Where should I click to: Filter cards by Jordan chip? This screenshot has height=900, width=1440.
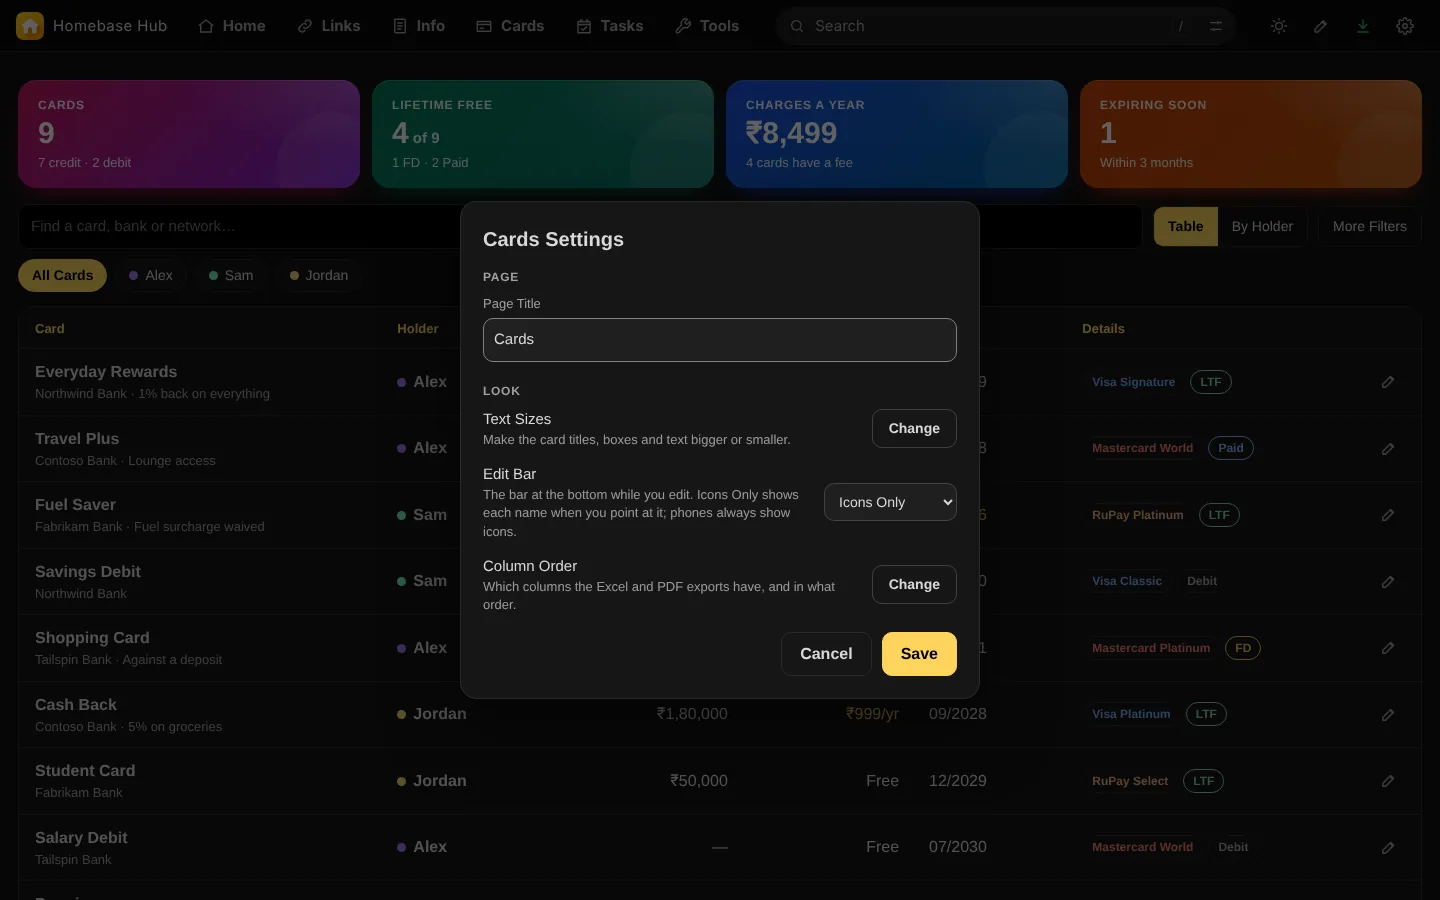point(319,275)
